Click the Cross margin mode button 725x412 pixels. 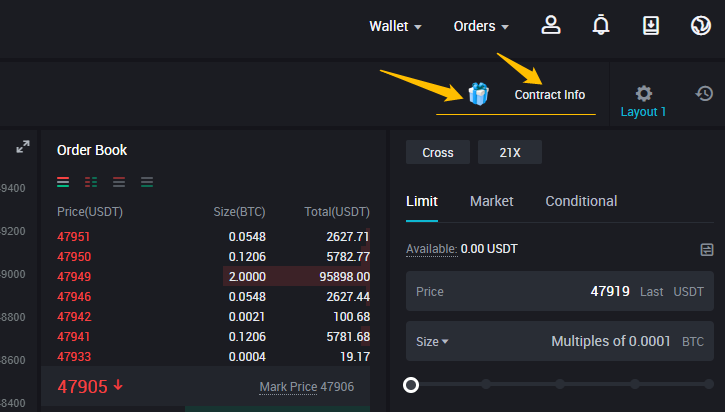click(x=438, y=153)
